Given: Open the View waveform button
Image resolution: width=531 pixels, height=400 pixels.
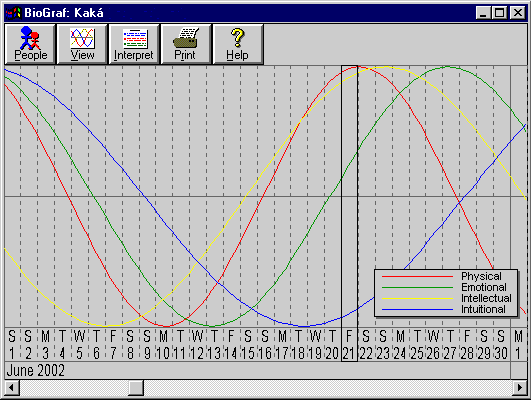Looking at the screenshot, I should (82, 44).
